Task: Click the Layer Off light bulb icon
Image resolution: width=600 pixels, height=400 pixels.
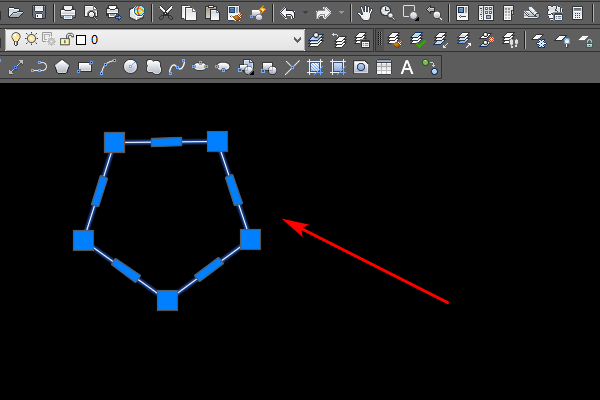Action: (x=562, y=41)
